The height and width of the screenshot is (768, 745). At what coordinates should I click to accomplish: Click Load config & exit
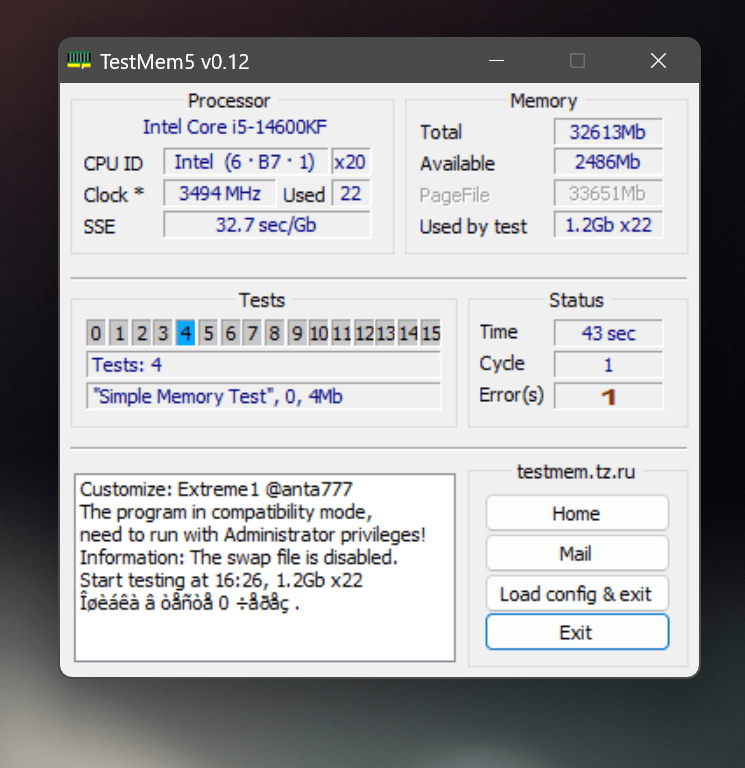pyautogui.click(x=577, y=594)
